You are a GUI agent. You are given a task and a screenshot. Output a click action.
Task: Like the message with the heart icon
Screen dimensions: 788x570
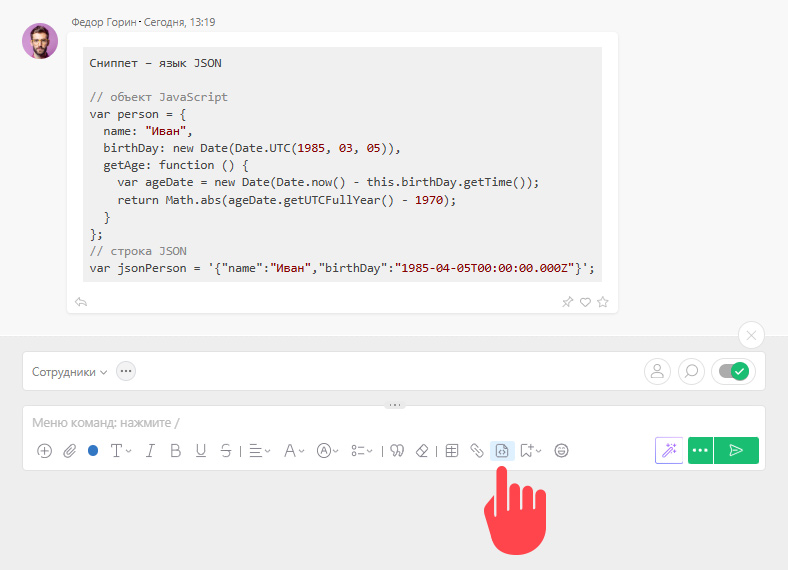coord(585,302)
